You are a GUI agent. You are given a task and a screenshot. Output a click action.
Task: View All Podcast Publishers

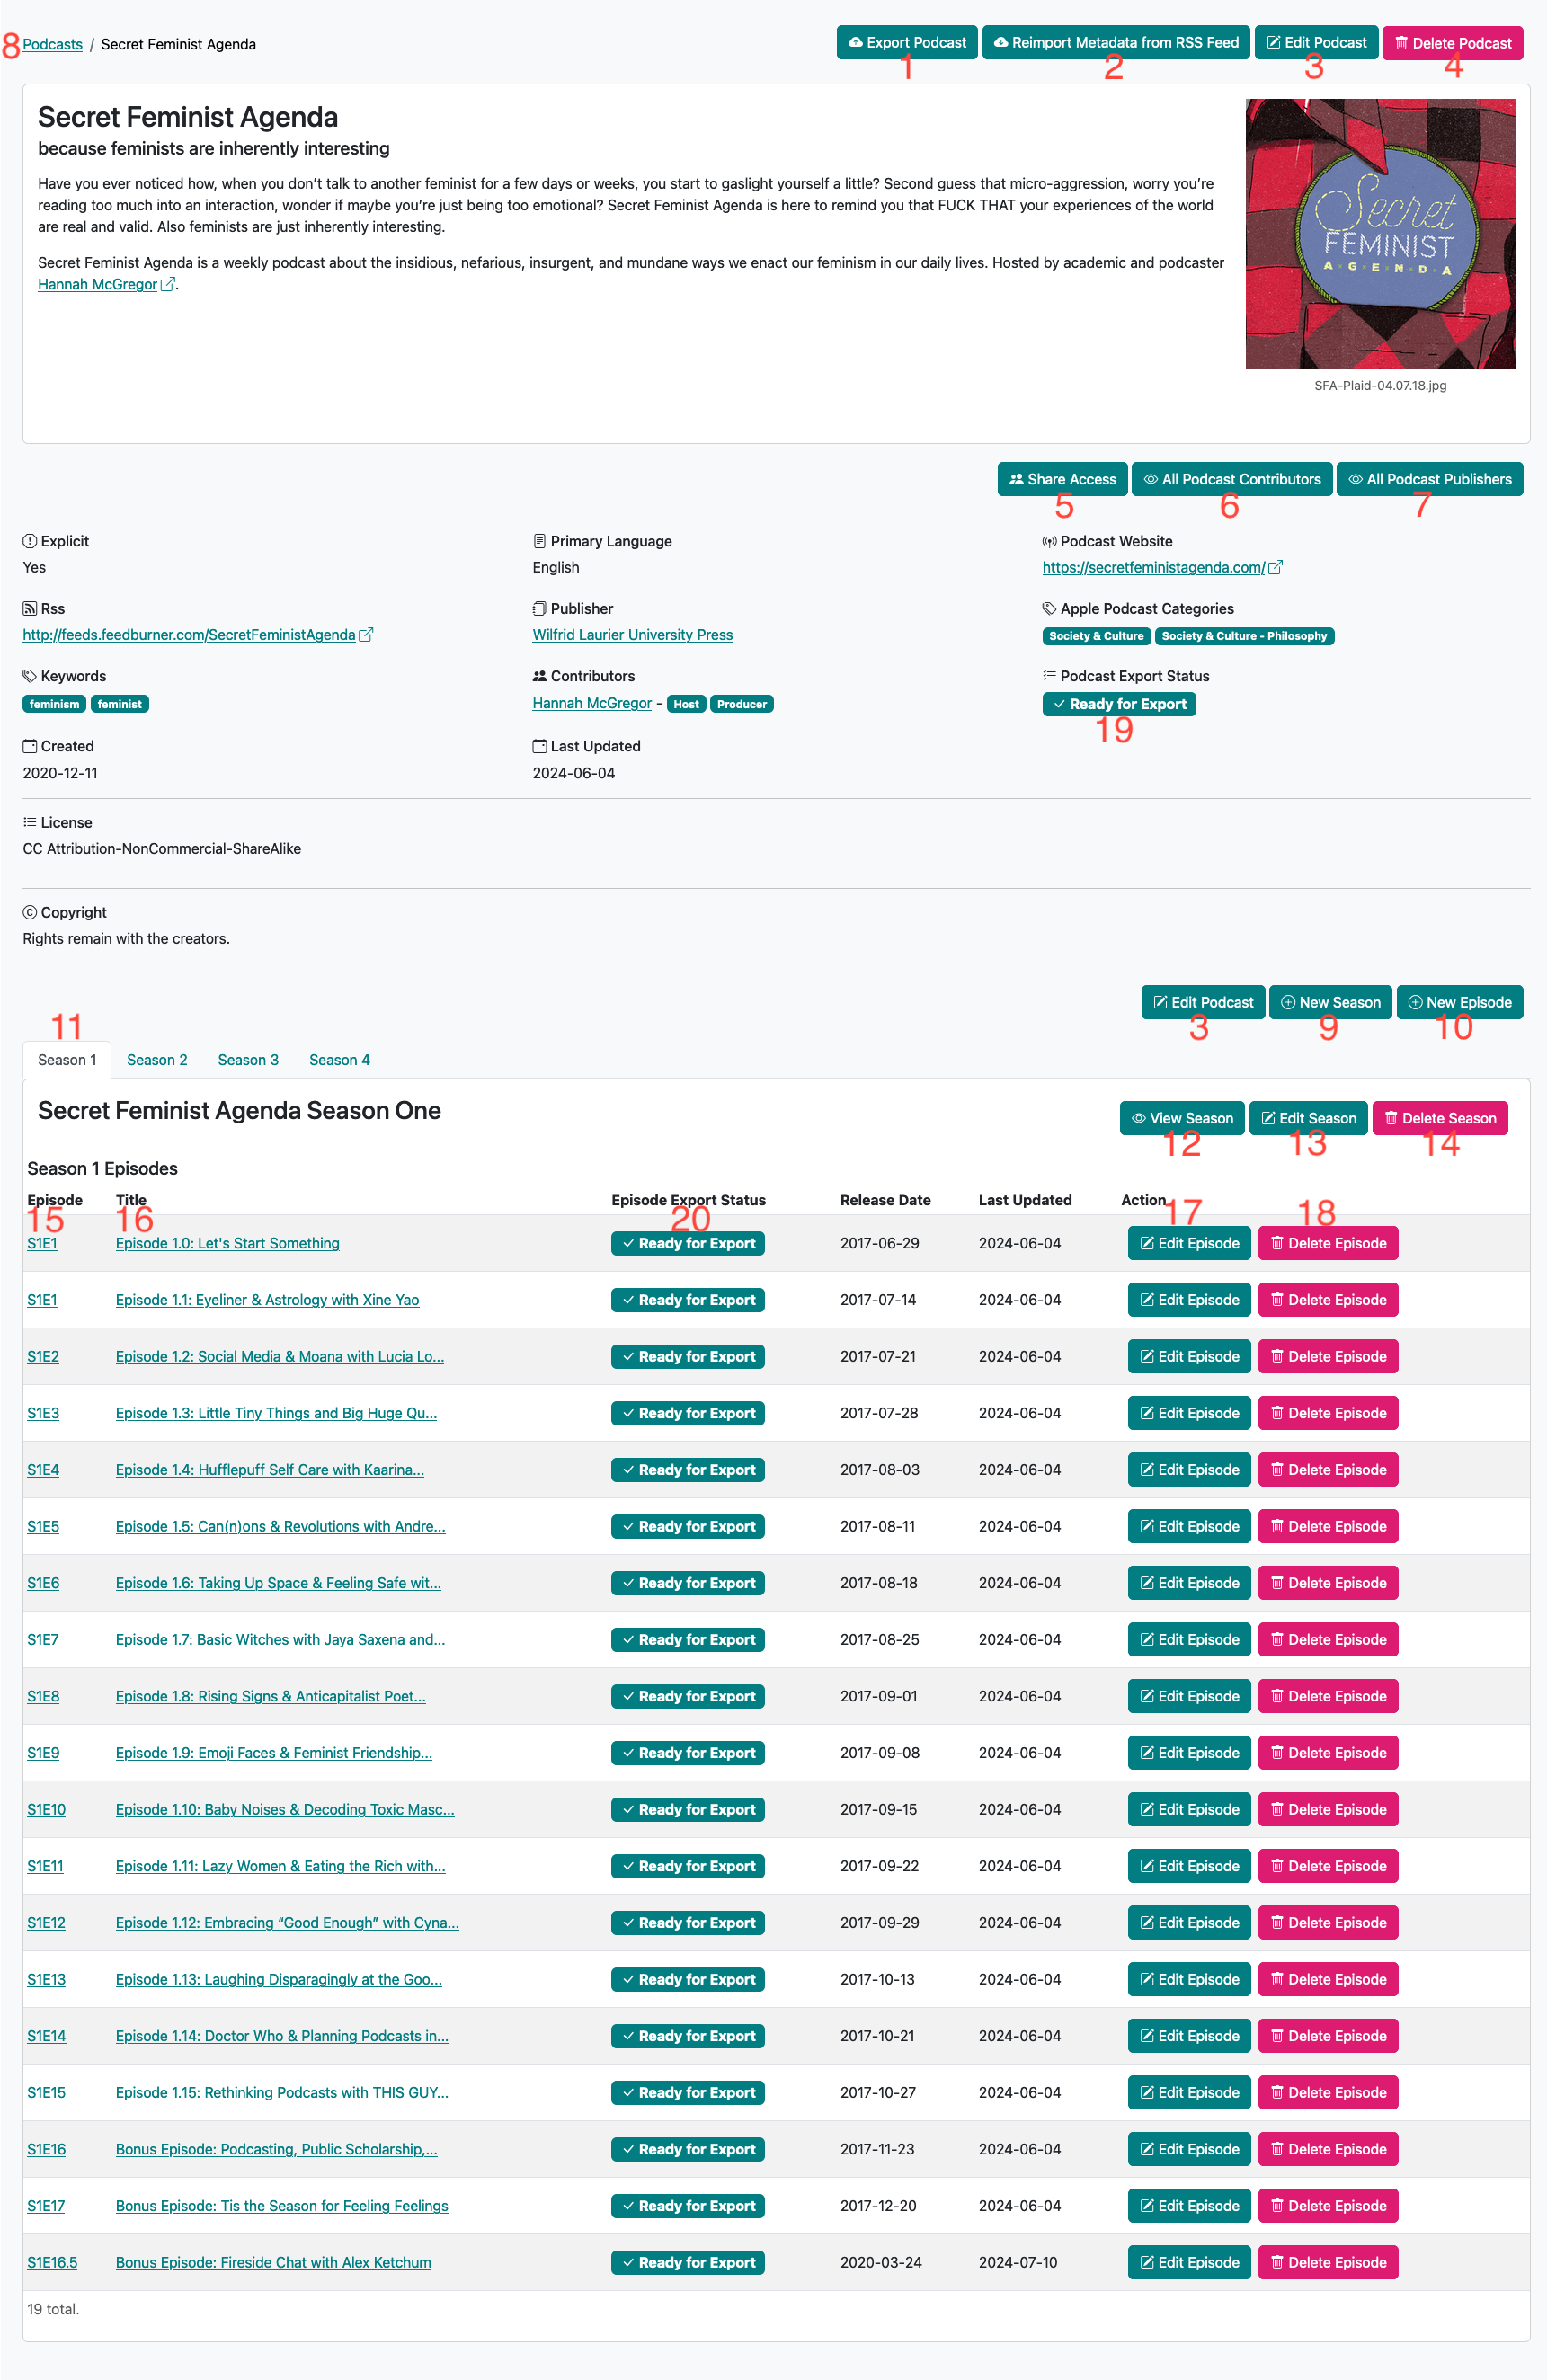(x=1429, y=479)
